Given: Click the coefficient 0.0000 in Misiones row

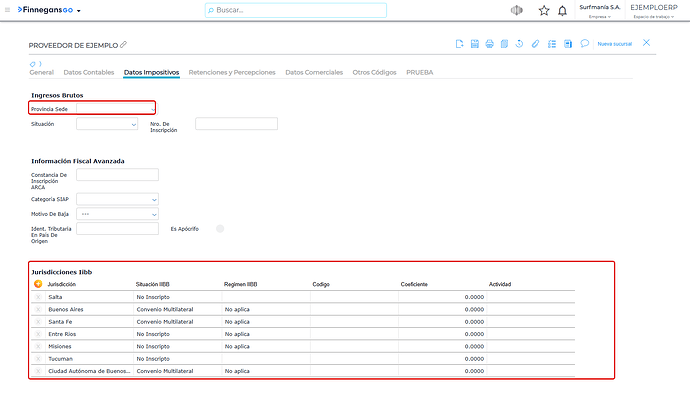Looking at the screenshot, I should pos(474,347).
